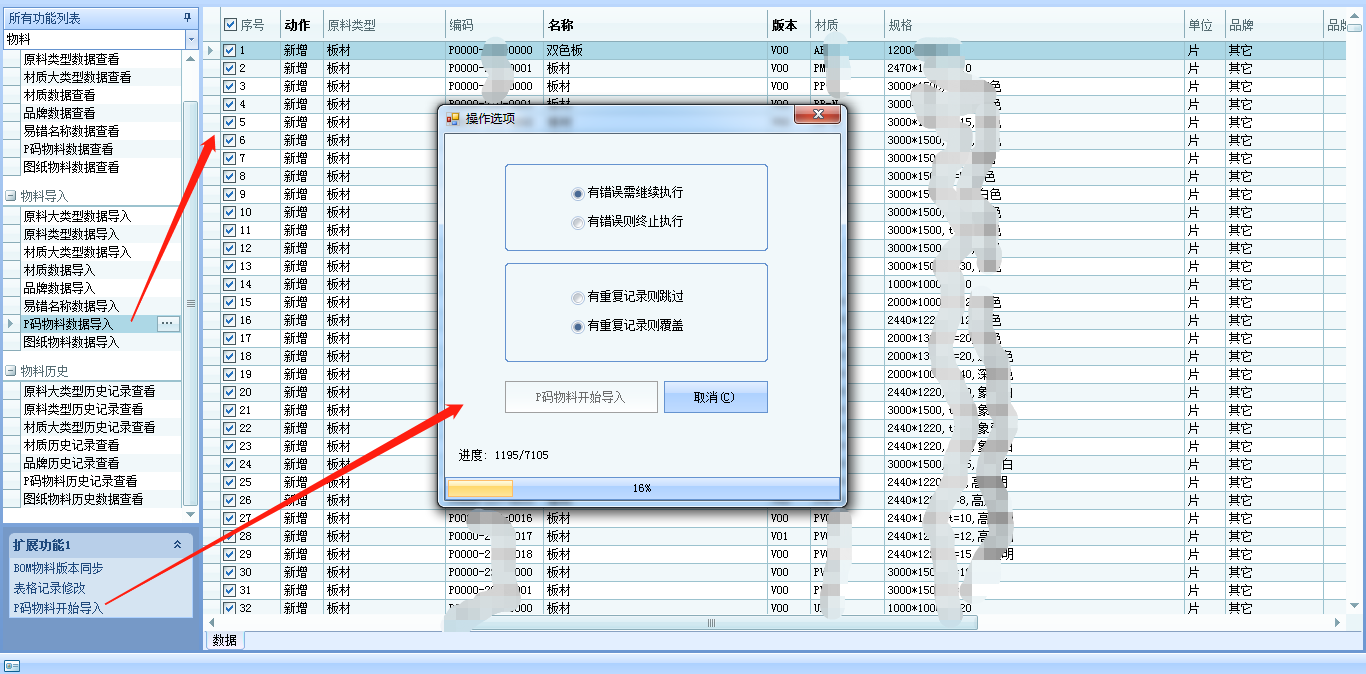This screenshot has width=1366, height=674.
Task: Click the 进度: 1195/7105 progress text
Action: point(503,455)
